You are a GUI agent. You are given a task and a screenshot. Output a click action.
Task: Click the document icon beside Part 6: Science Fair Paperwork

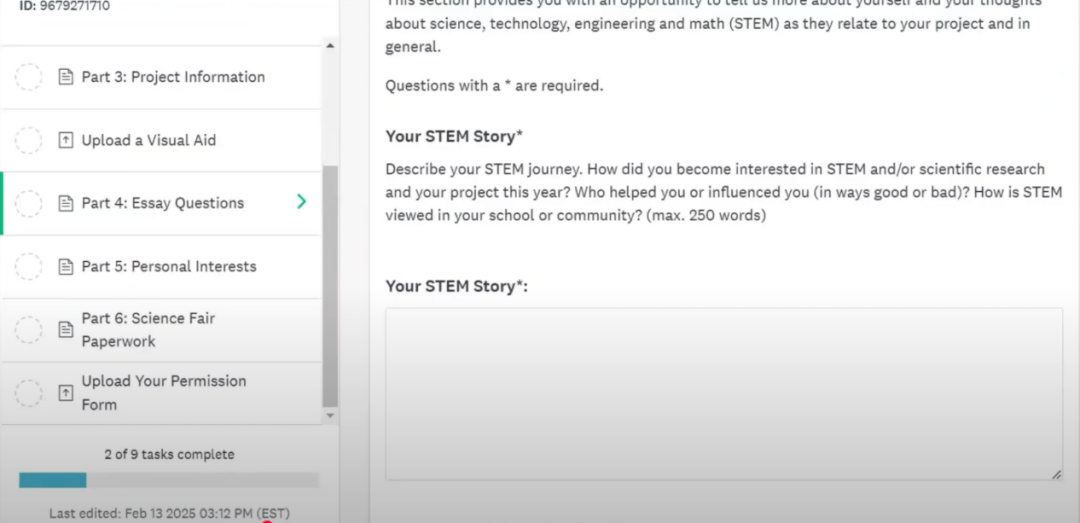pyautogui.click(x=65, y=330)
